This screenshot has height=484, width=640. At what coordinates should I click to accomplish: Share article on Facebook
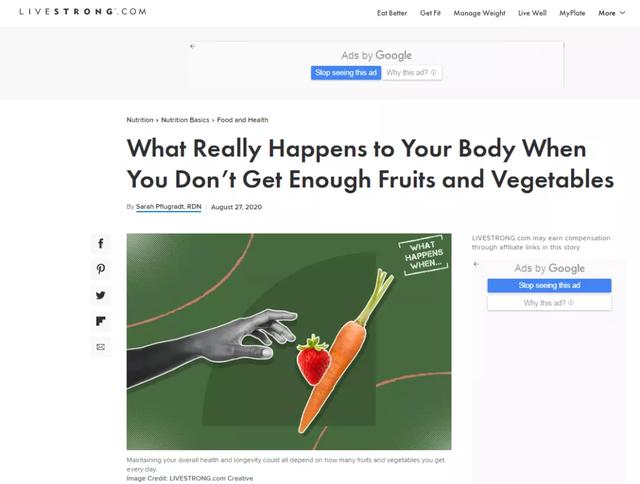pyautogui.click(x=101, y=244)
